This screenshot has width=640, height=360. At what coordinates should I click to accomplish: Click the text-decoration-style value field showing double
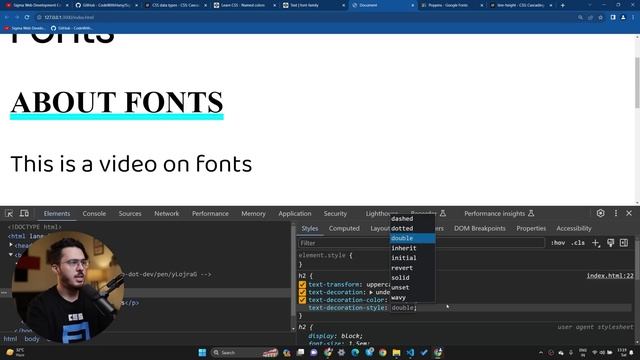[403, 308]
